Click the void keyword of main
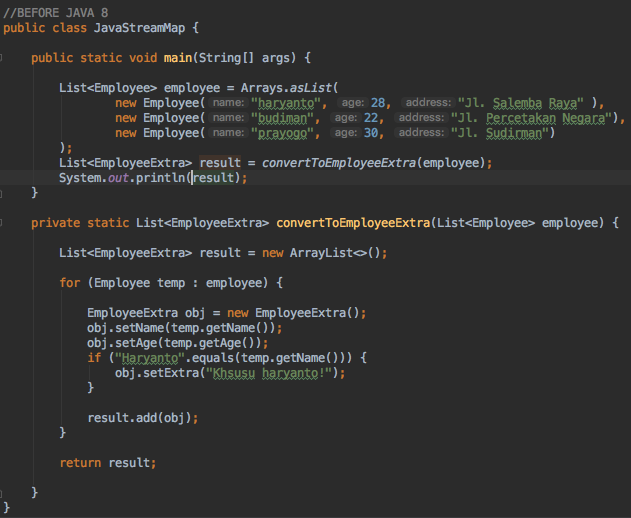This screenshot has width=631, height=518. coord(143,58)
